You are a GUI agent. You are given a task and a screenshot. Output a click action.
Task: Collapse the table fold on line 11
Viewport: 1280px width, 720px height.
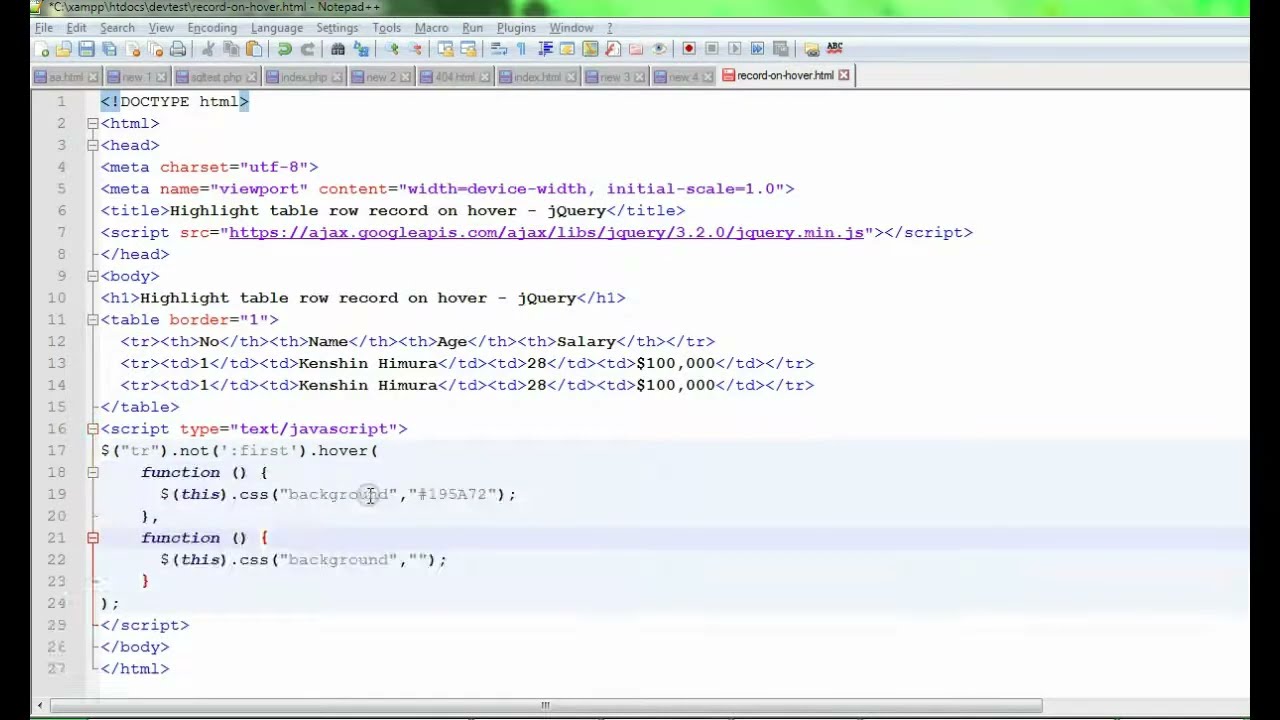pyautogui.click(x=92, y=320)
